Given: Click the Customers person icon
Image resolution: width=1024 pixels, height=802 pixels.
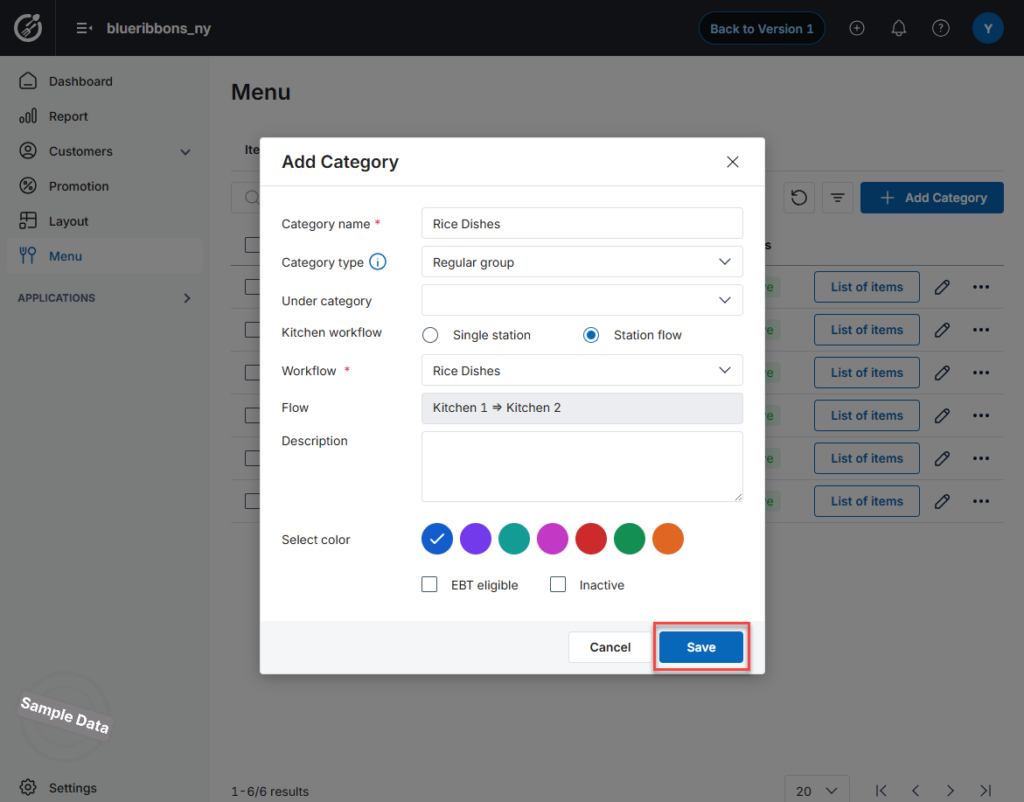Looking at the screenshot, I should tap(28, 151).
